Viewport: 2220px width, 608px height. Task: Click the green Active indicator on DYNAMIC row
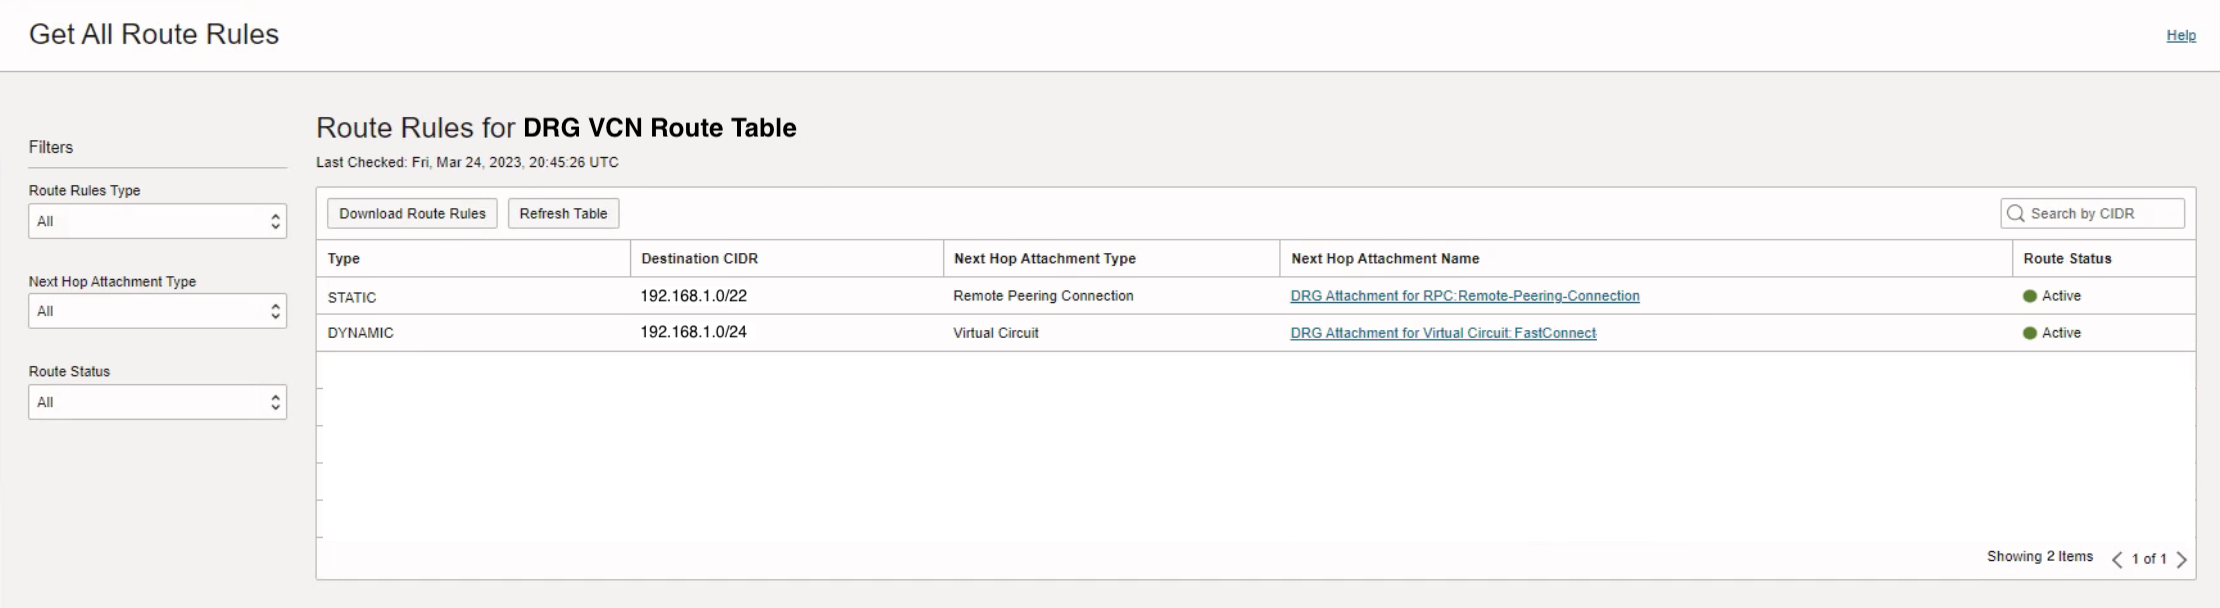point(2029,333)
